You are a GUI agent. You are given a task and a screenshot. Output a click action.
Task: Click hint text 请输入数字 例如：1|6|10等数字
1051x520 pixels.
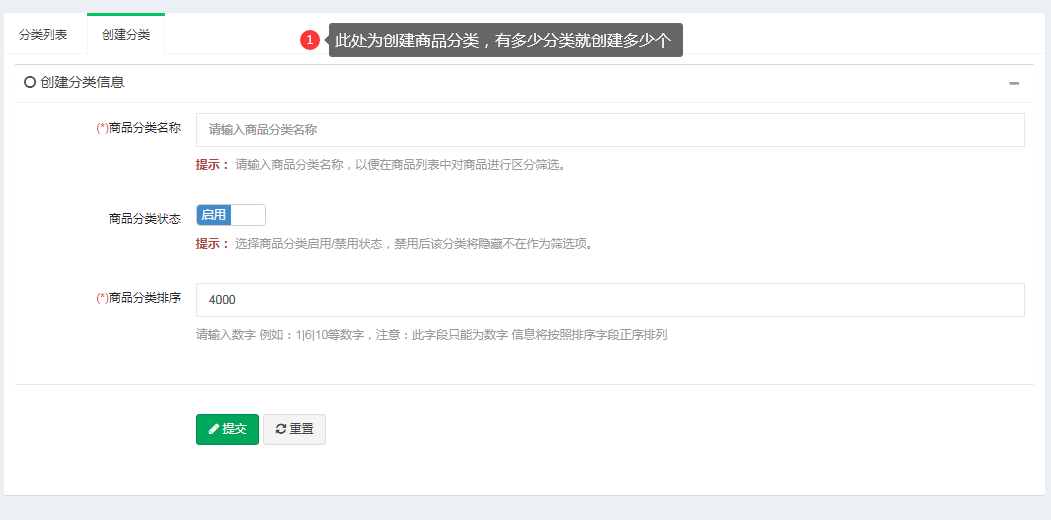(x=432, y=335)
